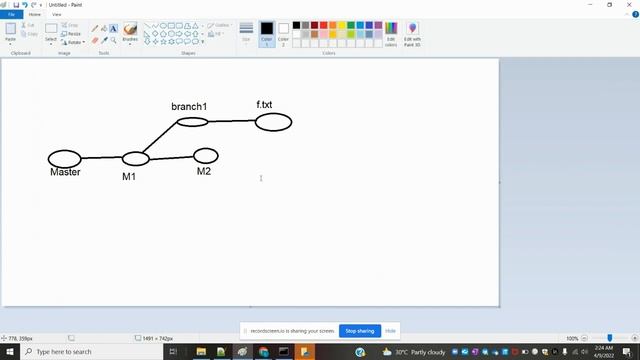Viewport: 640px width, 360px height.
Task: Click the Undo arrow in title bar
Action: point(25,5)
